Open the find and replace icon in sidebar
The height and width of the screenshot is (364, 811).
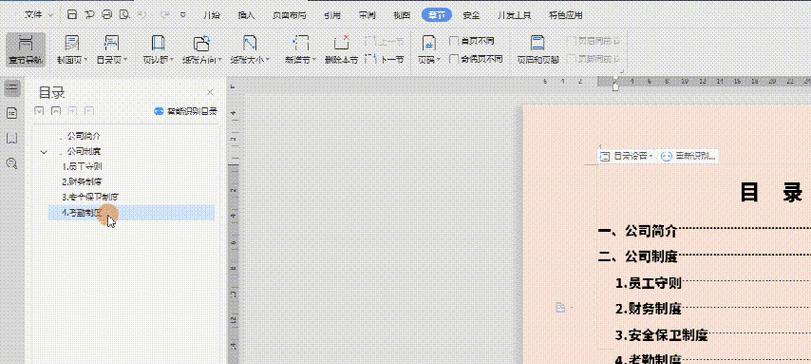pyautogui.click(x=12, y=164)
